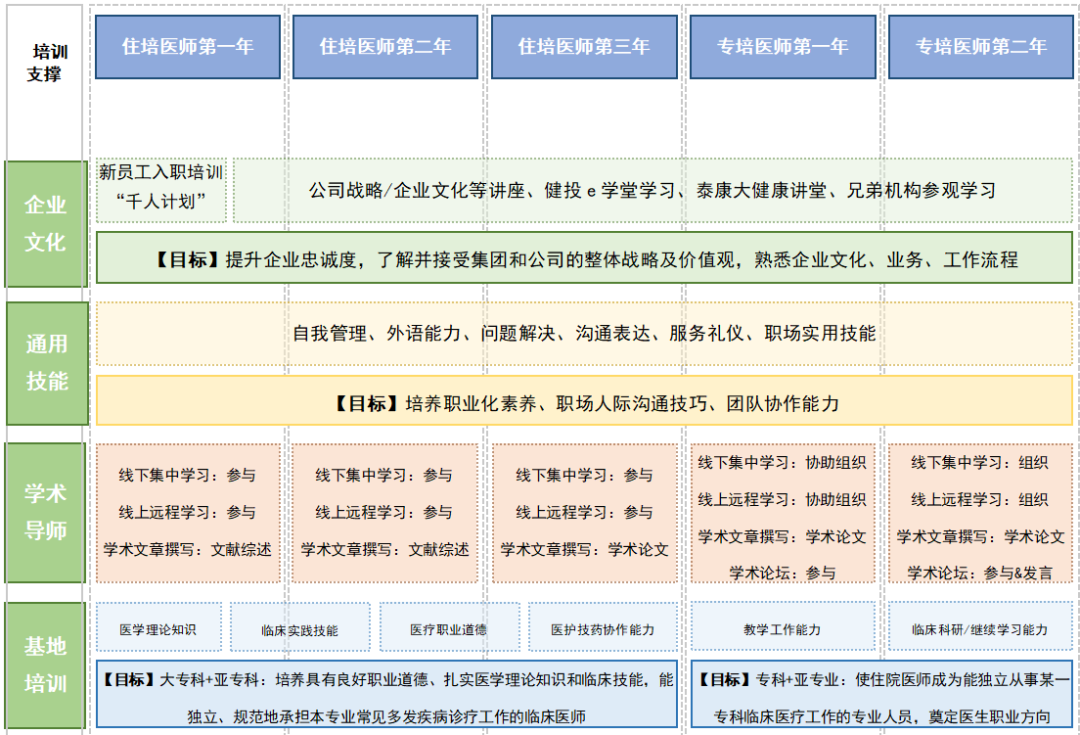The image size is (1080, 735).
Task: Select the 提升企业忠诚度 goal box
Action: 584,259
